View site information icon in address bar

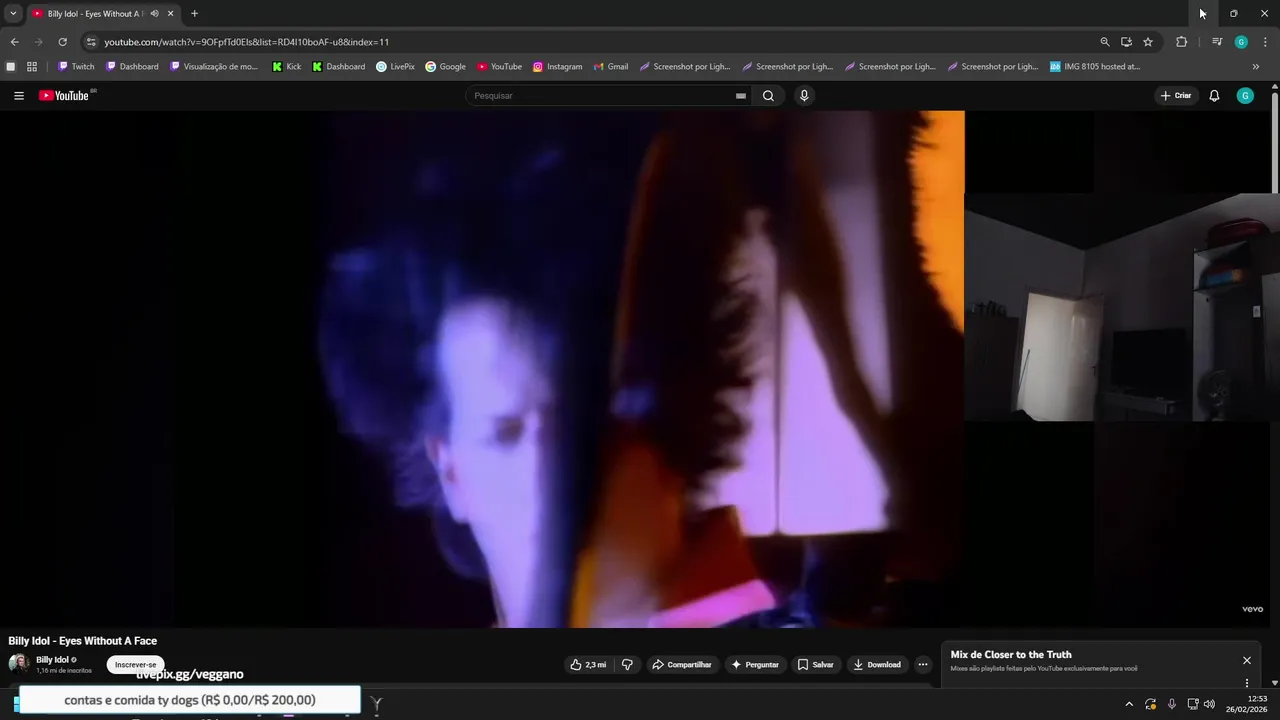click(91, 42)
